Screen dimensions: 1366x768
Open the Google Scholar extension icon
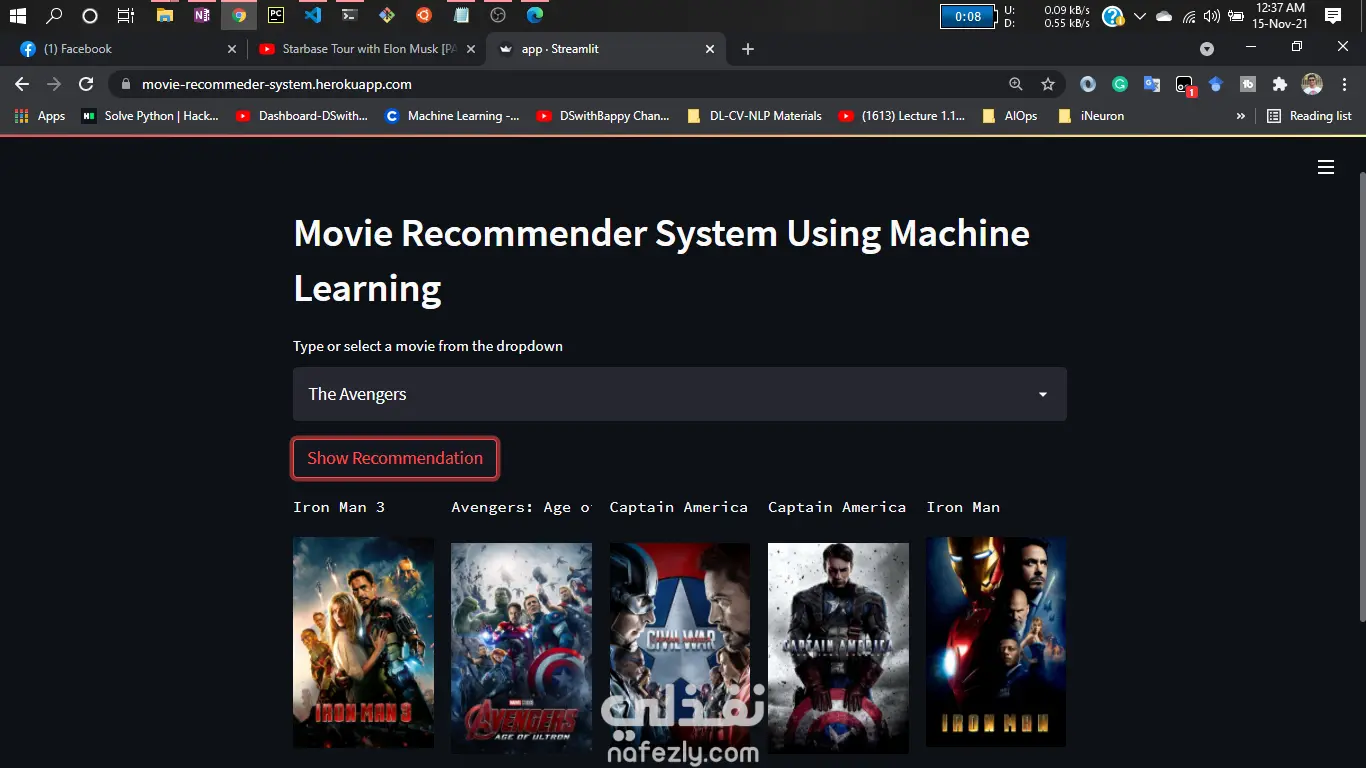click(1216, 85)
